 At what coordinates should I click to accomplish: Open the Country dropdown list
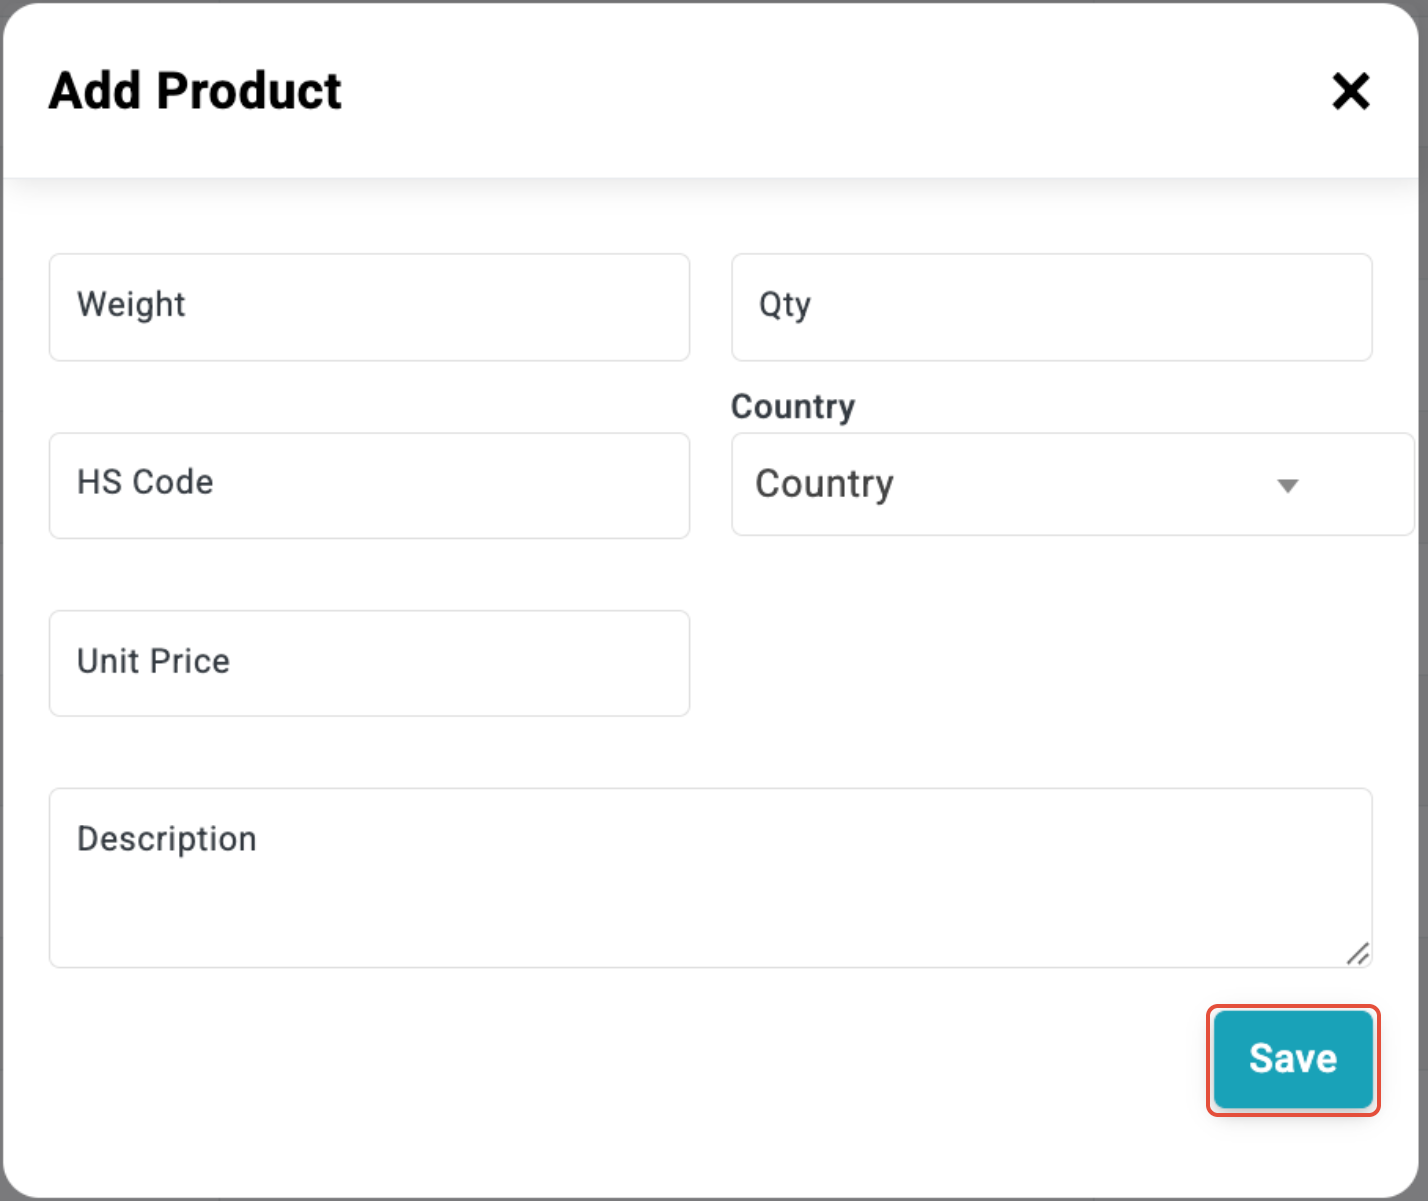[1072, 484]
